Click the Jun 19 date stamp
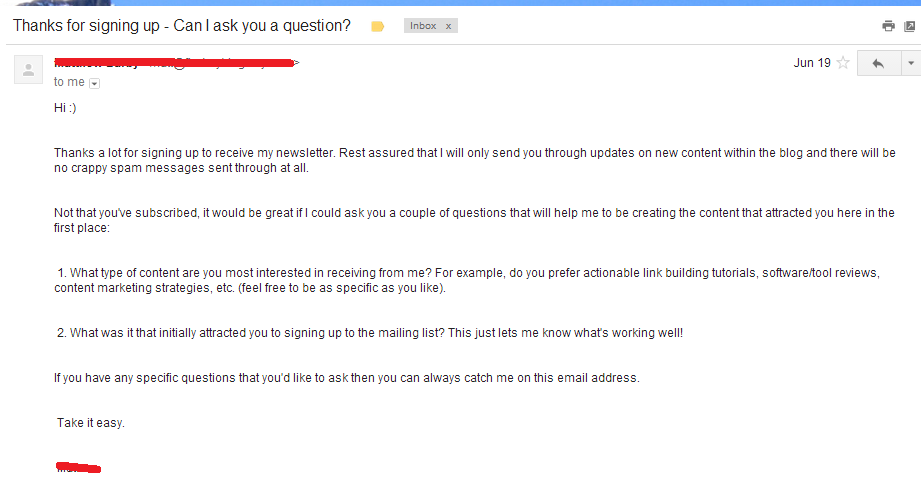The image size is (921, 491). (812, 63)
